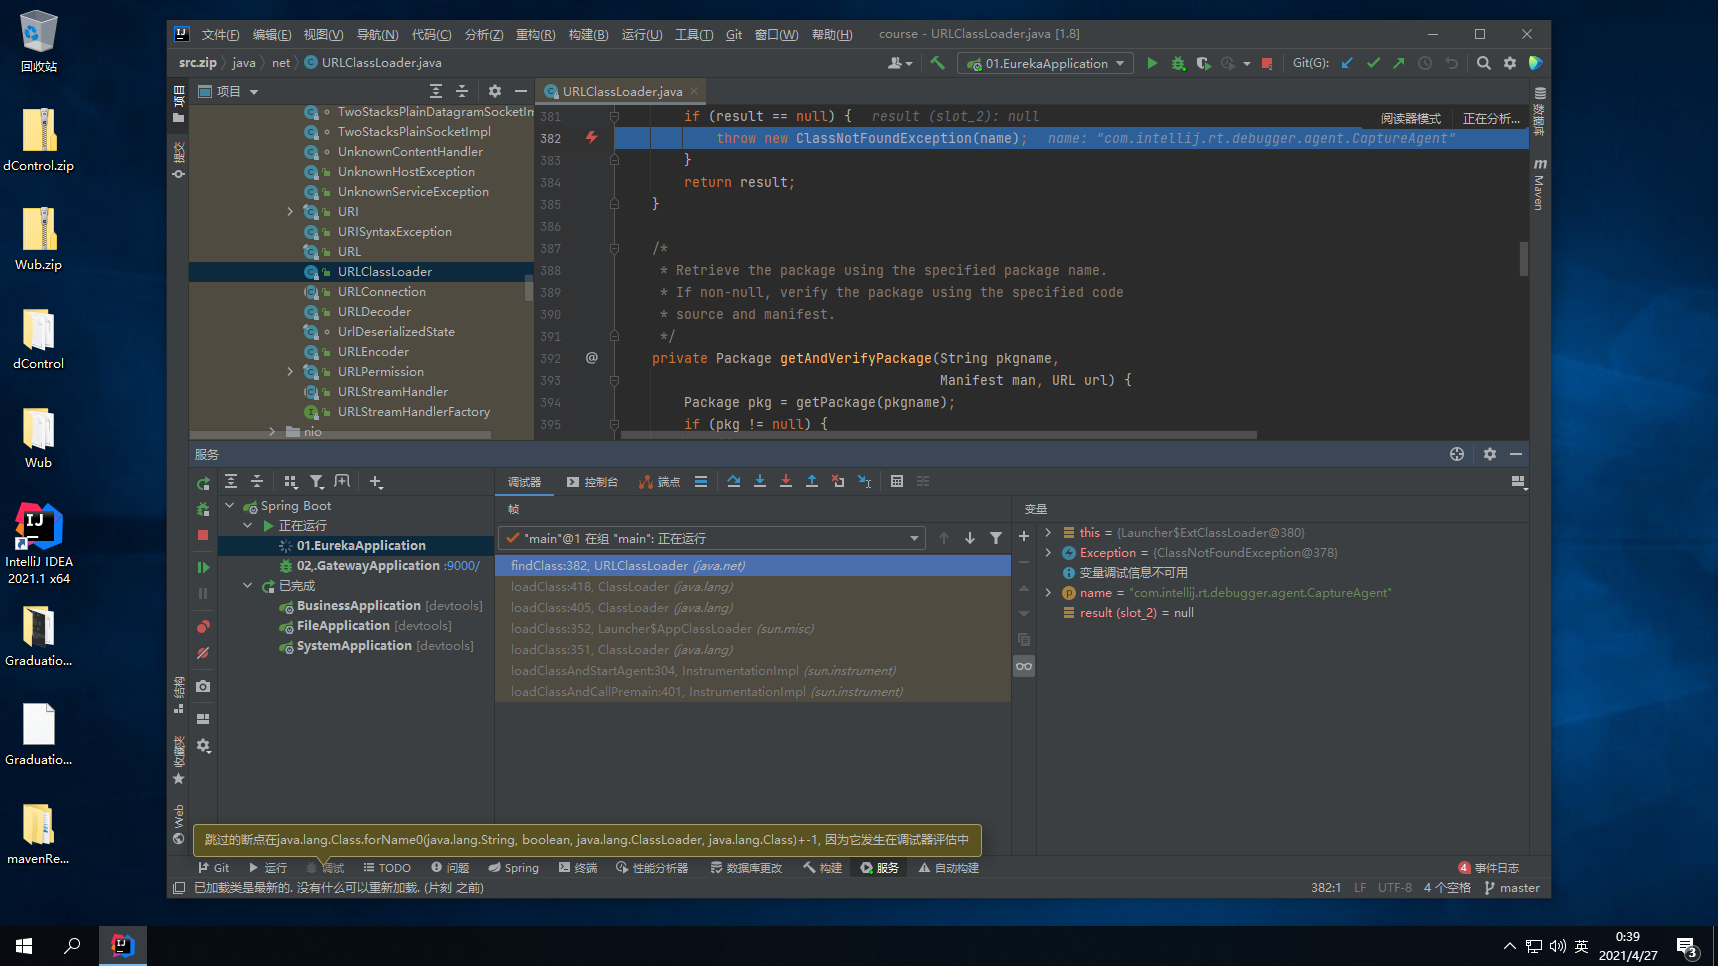Screen dimensions: 1718x966
Task: Click Evaluate Expression calculator icon
Action: coord(897,481)
